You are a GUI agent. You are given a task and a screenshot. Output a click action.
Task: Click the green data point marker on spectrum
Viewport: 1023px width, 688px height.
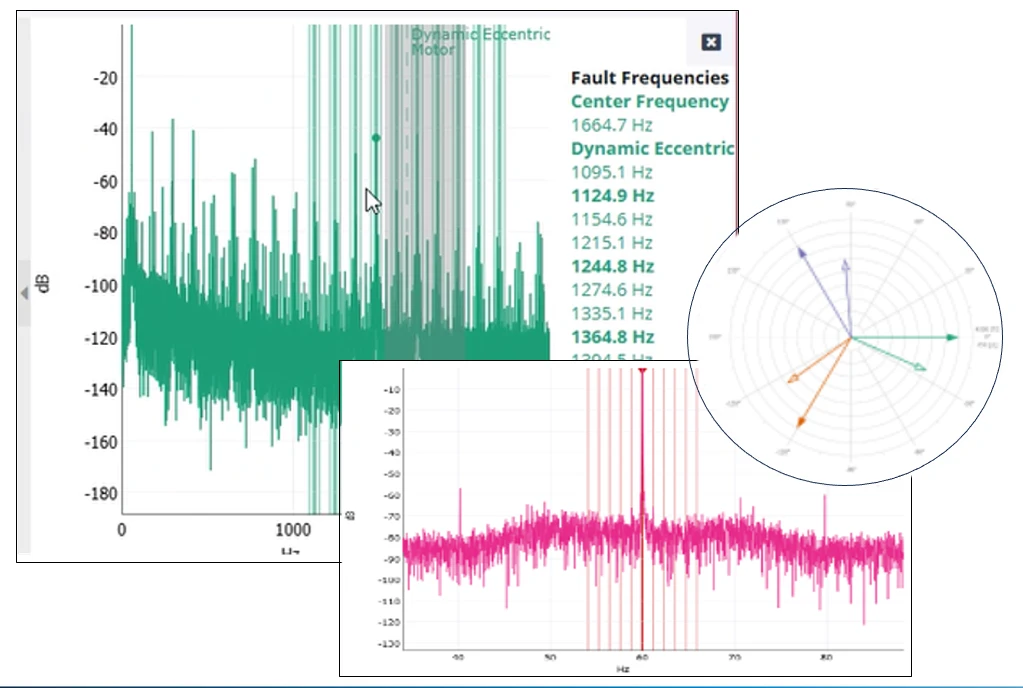click(376, 138)
